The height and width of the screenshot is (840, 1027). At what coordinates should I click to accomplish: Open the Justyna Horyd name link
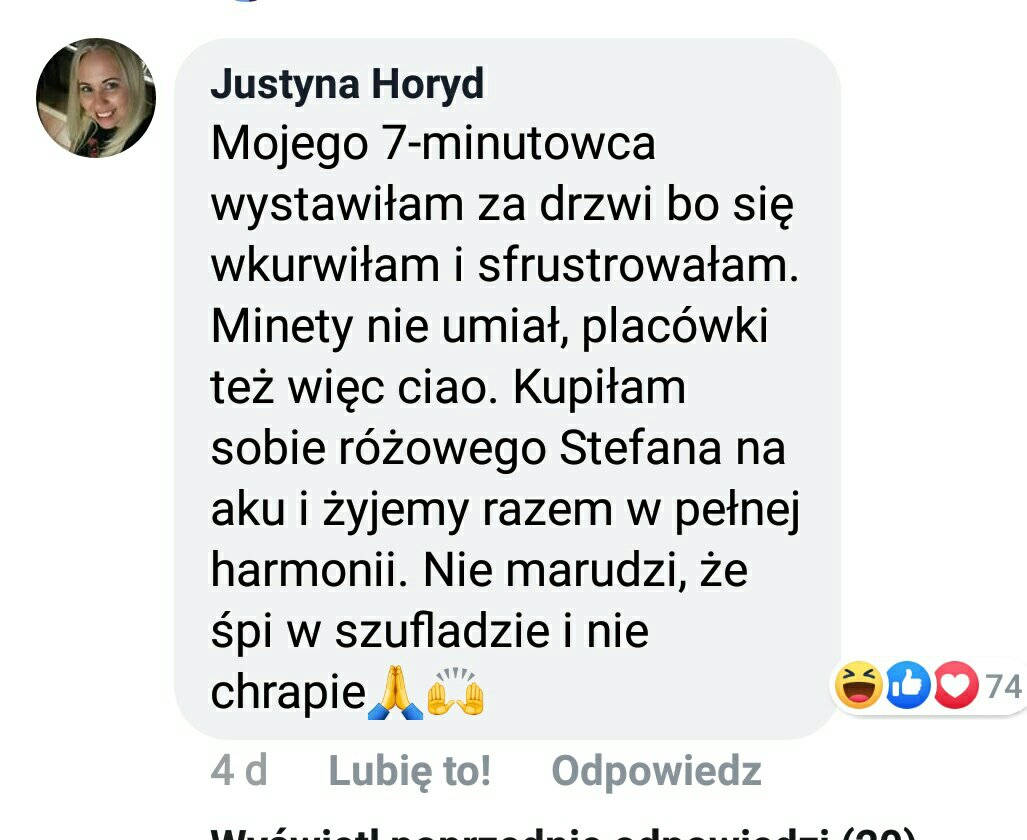tap(347, 85)
